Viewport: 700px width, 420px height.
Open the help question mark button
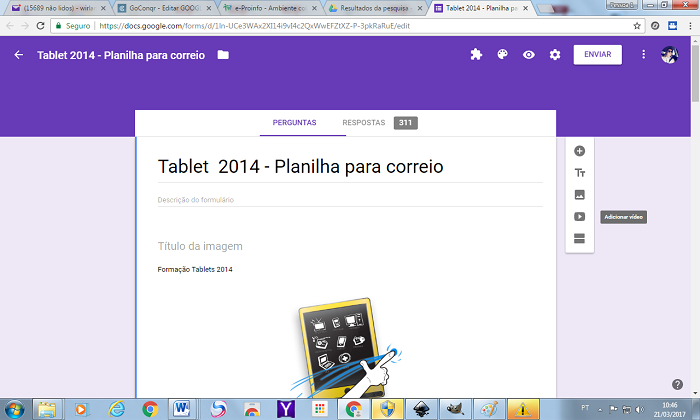[x=678, y=384]
